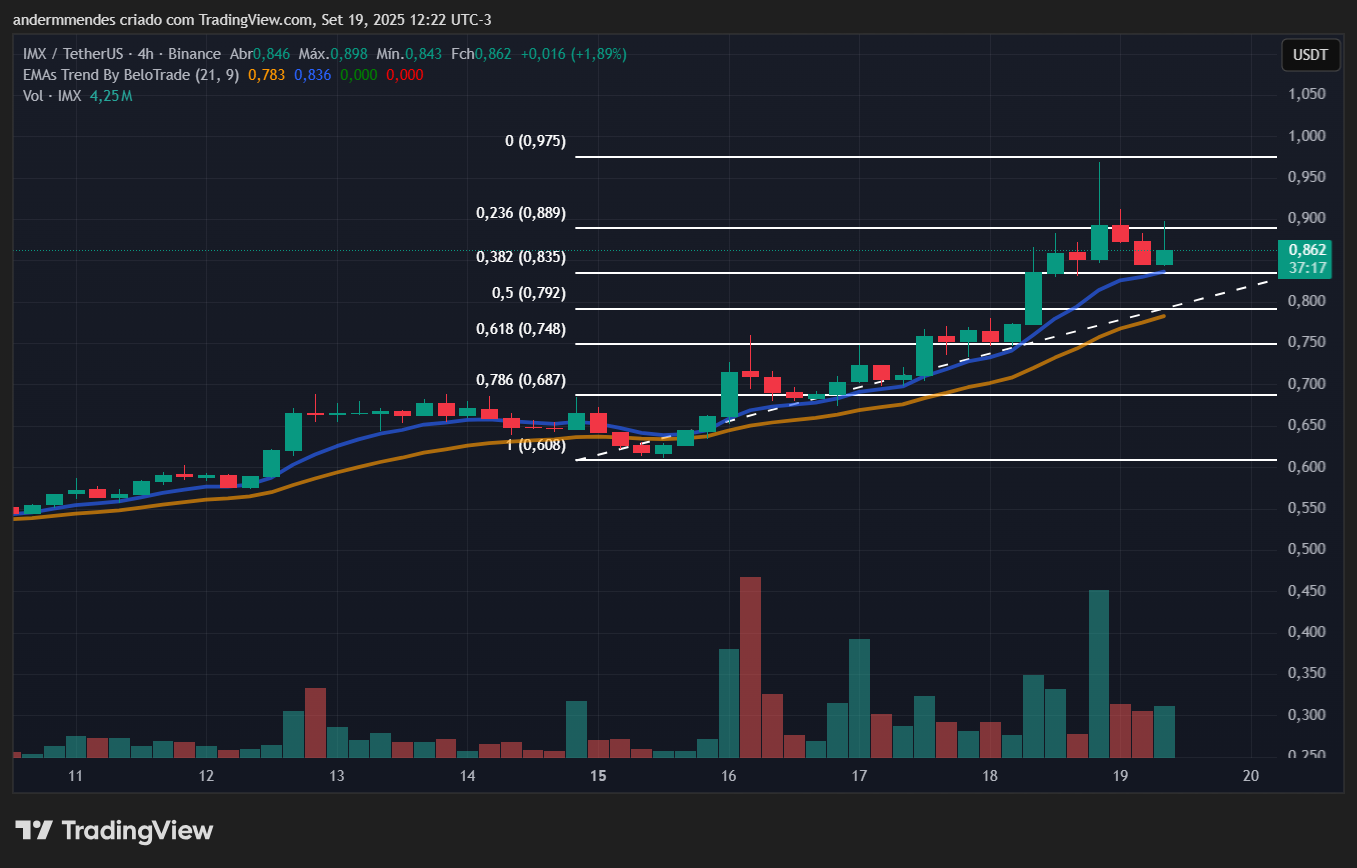Image resolution: width=1357 pixels, height=868 pixels.
Task: Click the red 0,000 indicator value
Action: coord(405,75)
